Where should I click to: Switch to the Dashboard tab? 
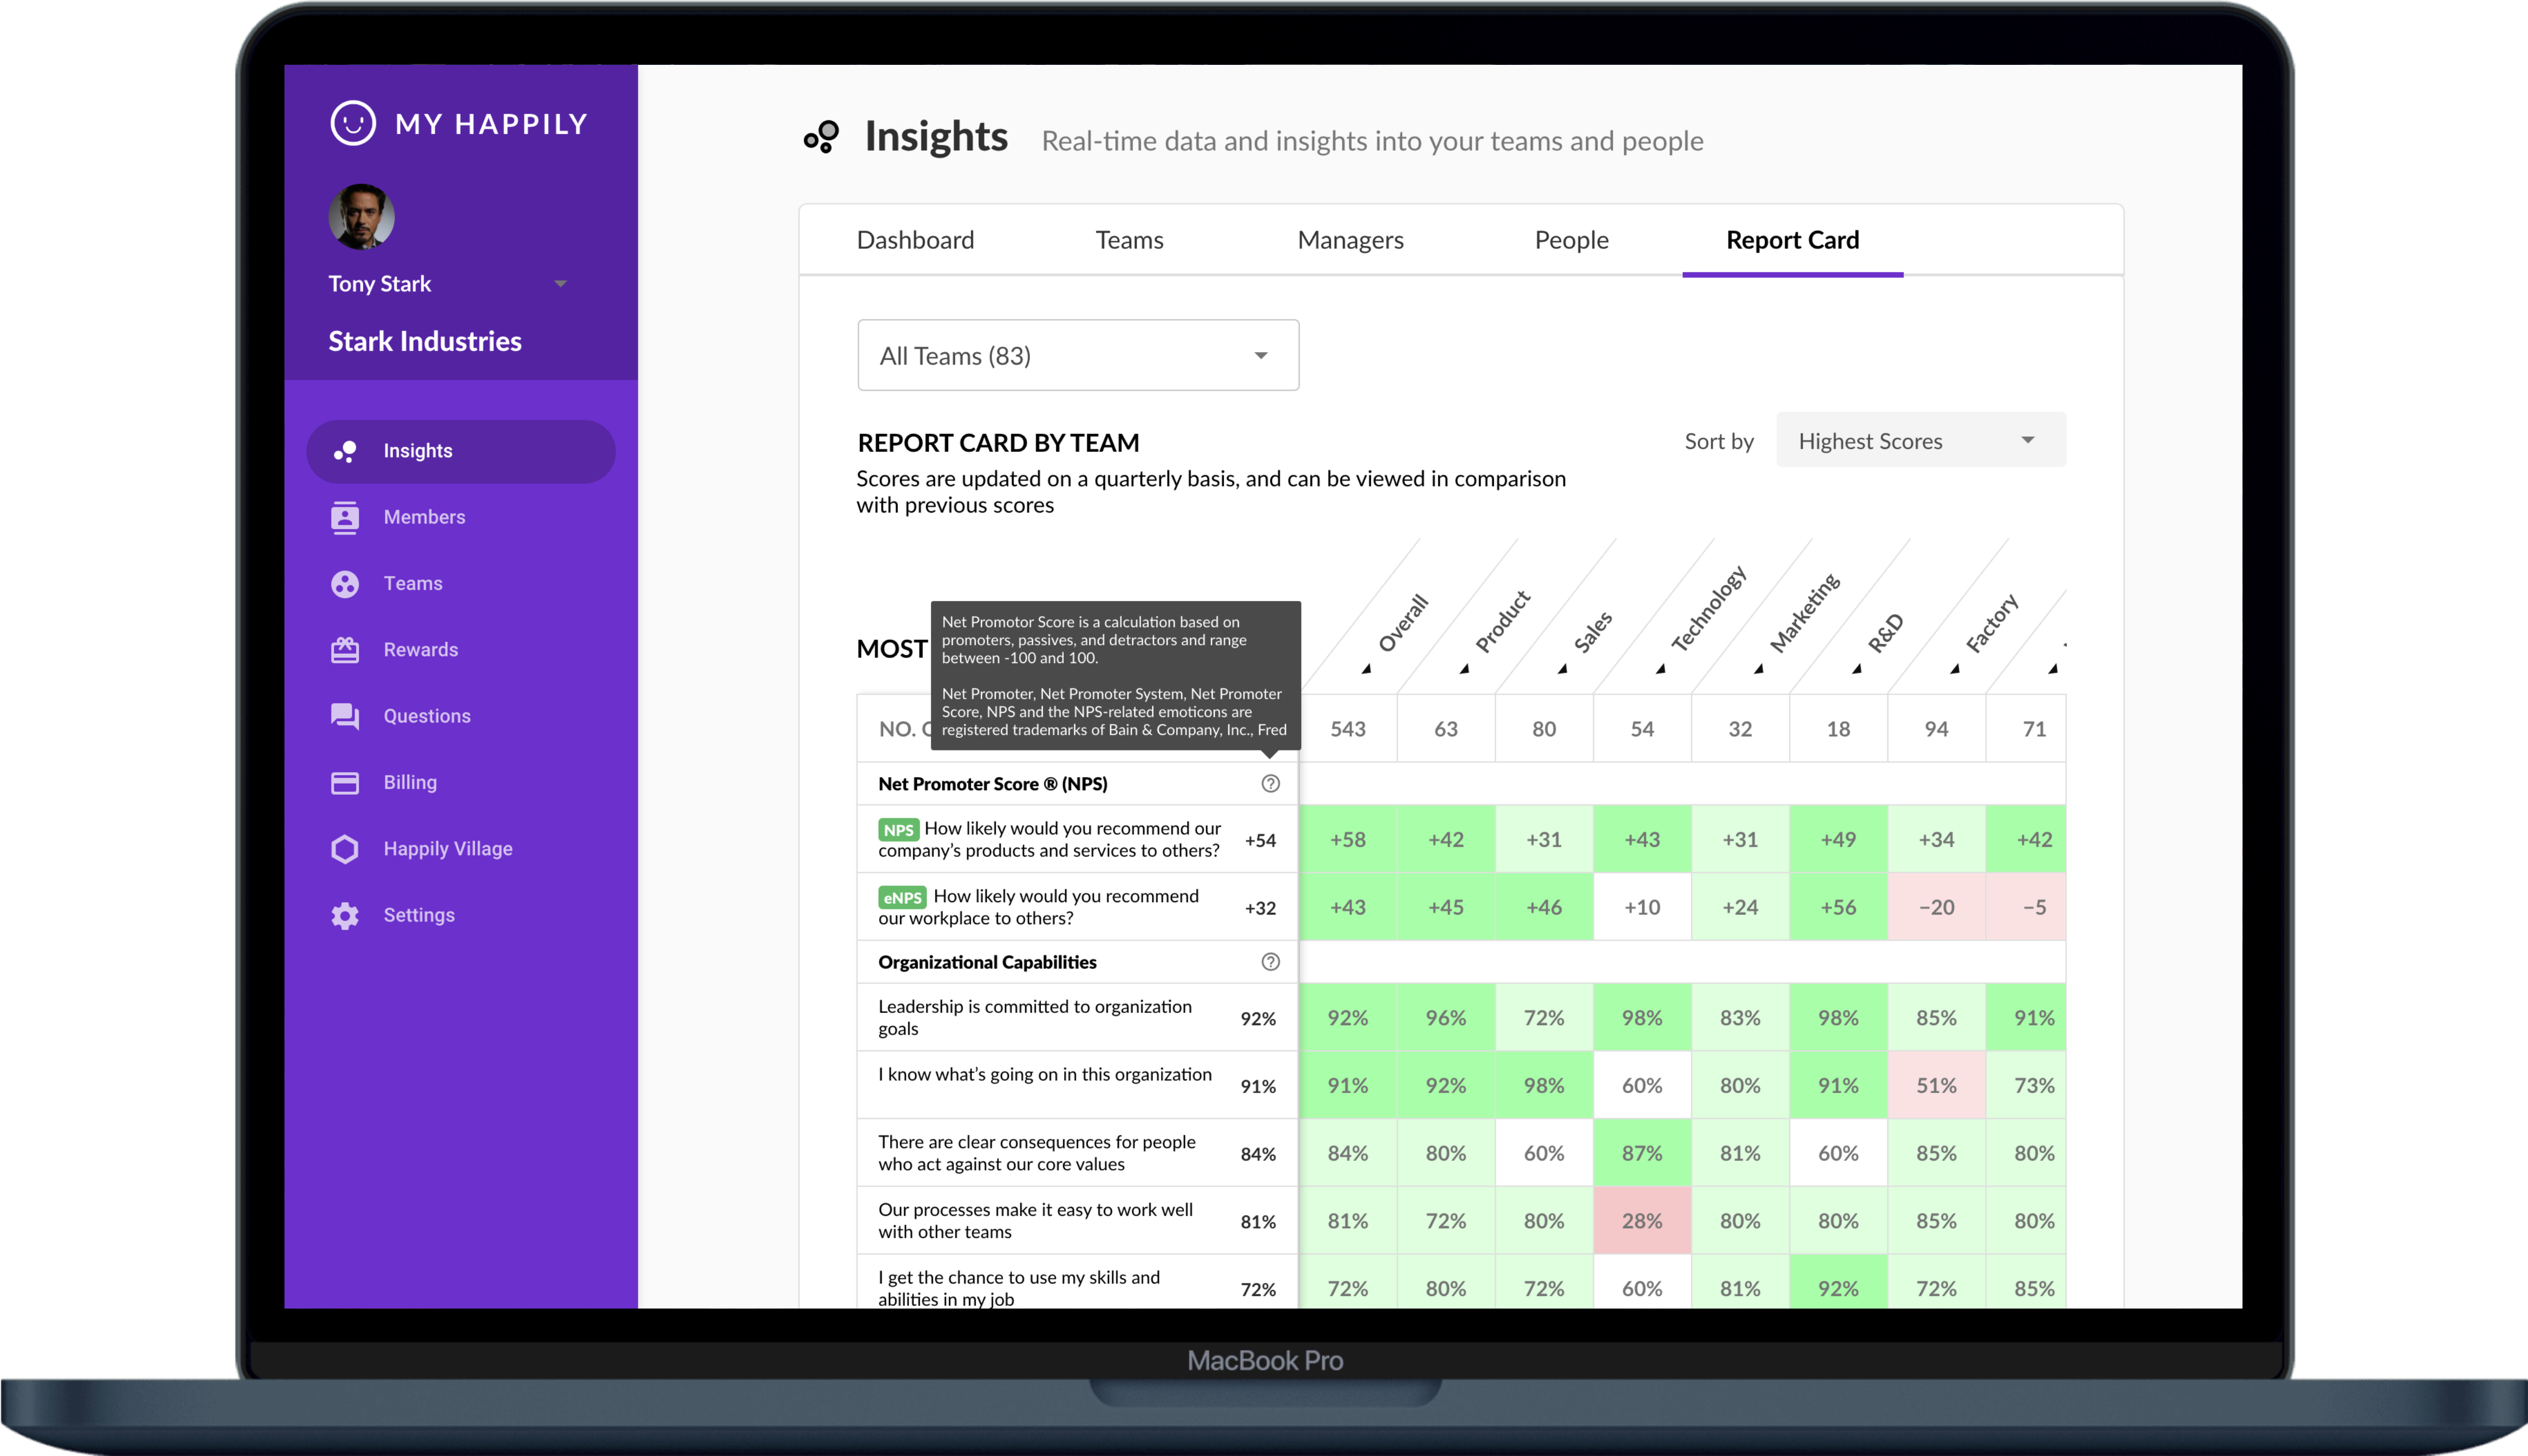915,240
